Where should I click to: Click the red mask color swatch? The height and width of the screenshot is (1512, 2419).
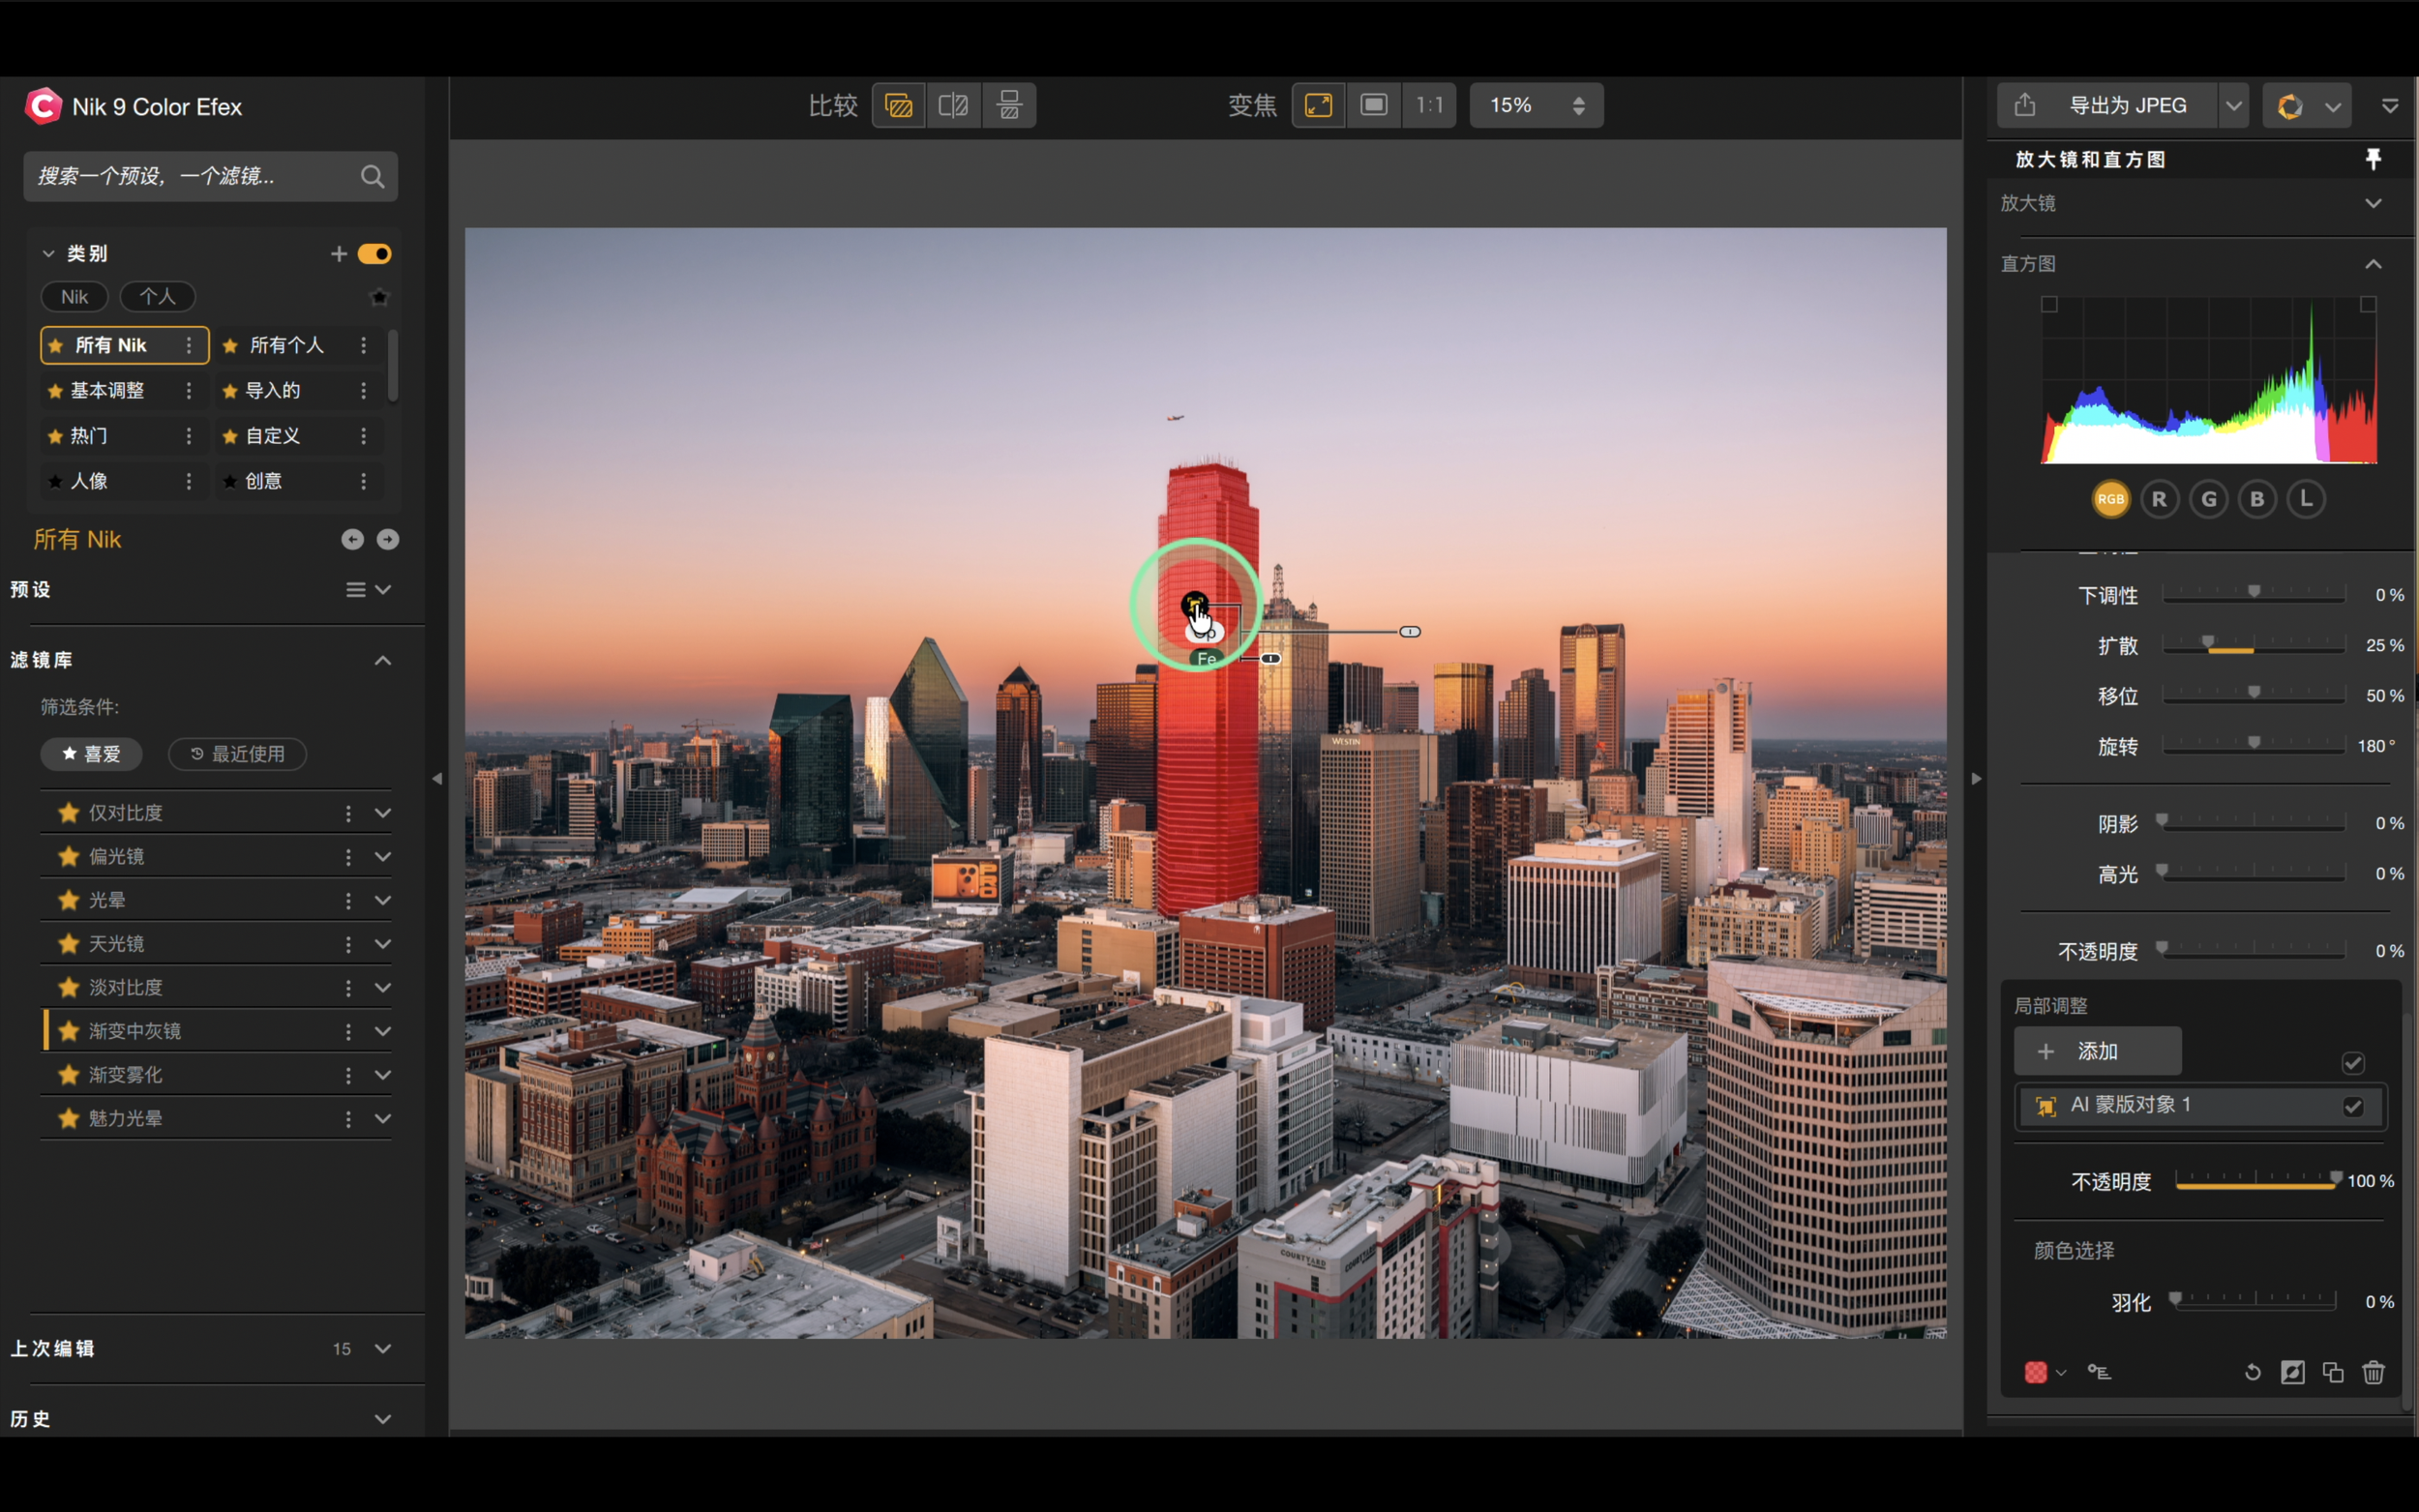(x=2035, y=1372)
